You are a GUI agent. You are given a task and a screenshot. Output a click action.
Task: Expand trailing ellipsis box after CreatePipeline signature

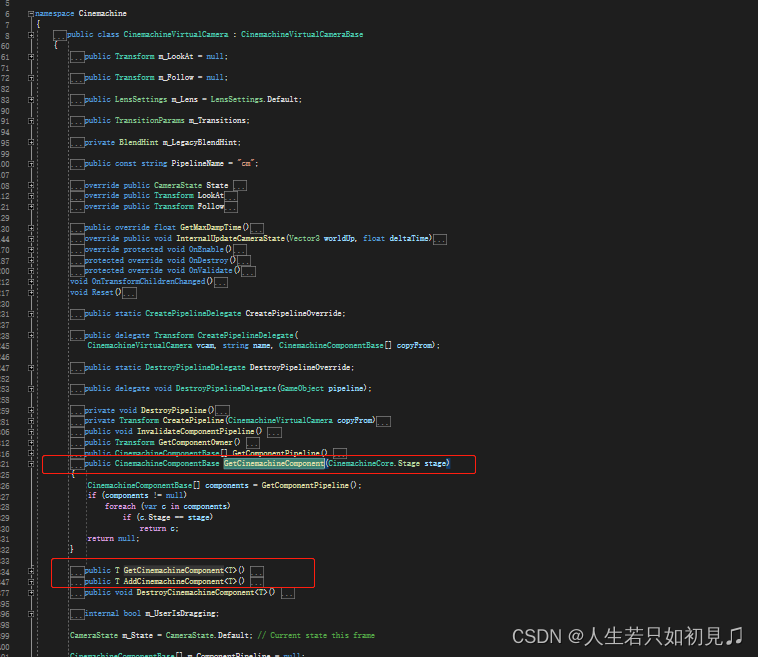tap(384, 422)
